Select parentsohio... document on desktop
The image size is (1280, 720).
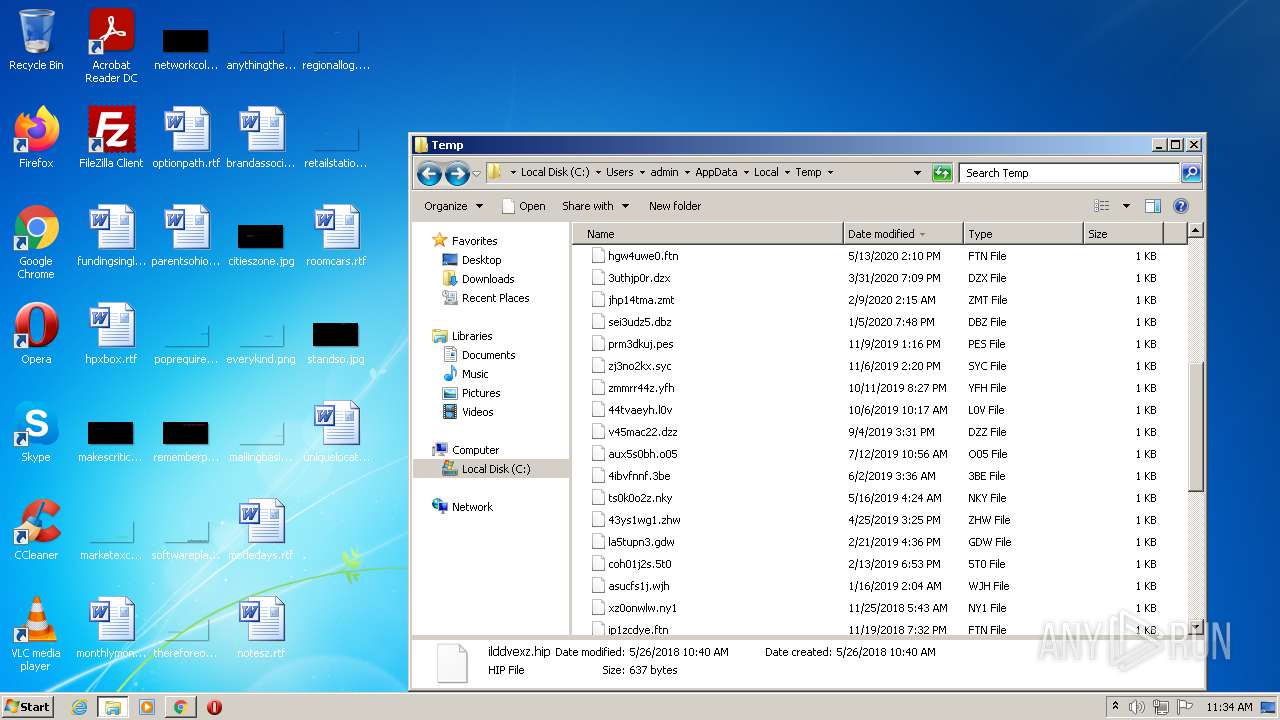(186, 236)
